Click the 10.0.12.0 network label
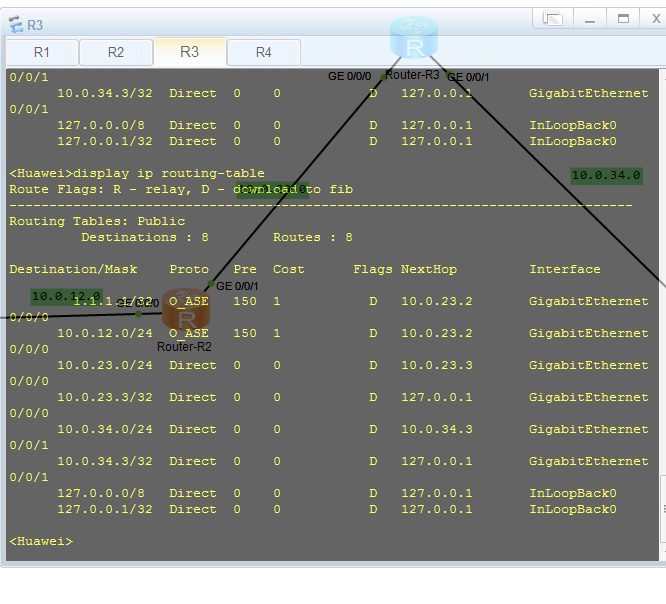This screenshot has width=666, height=604. 67,296
